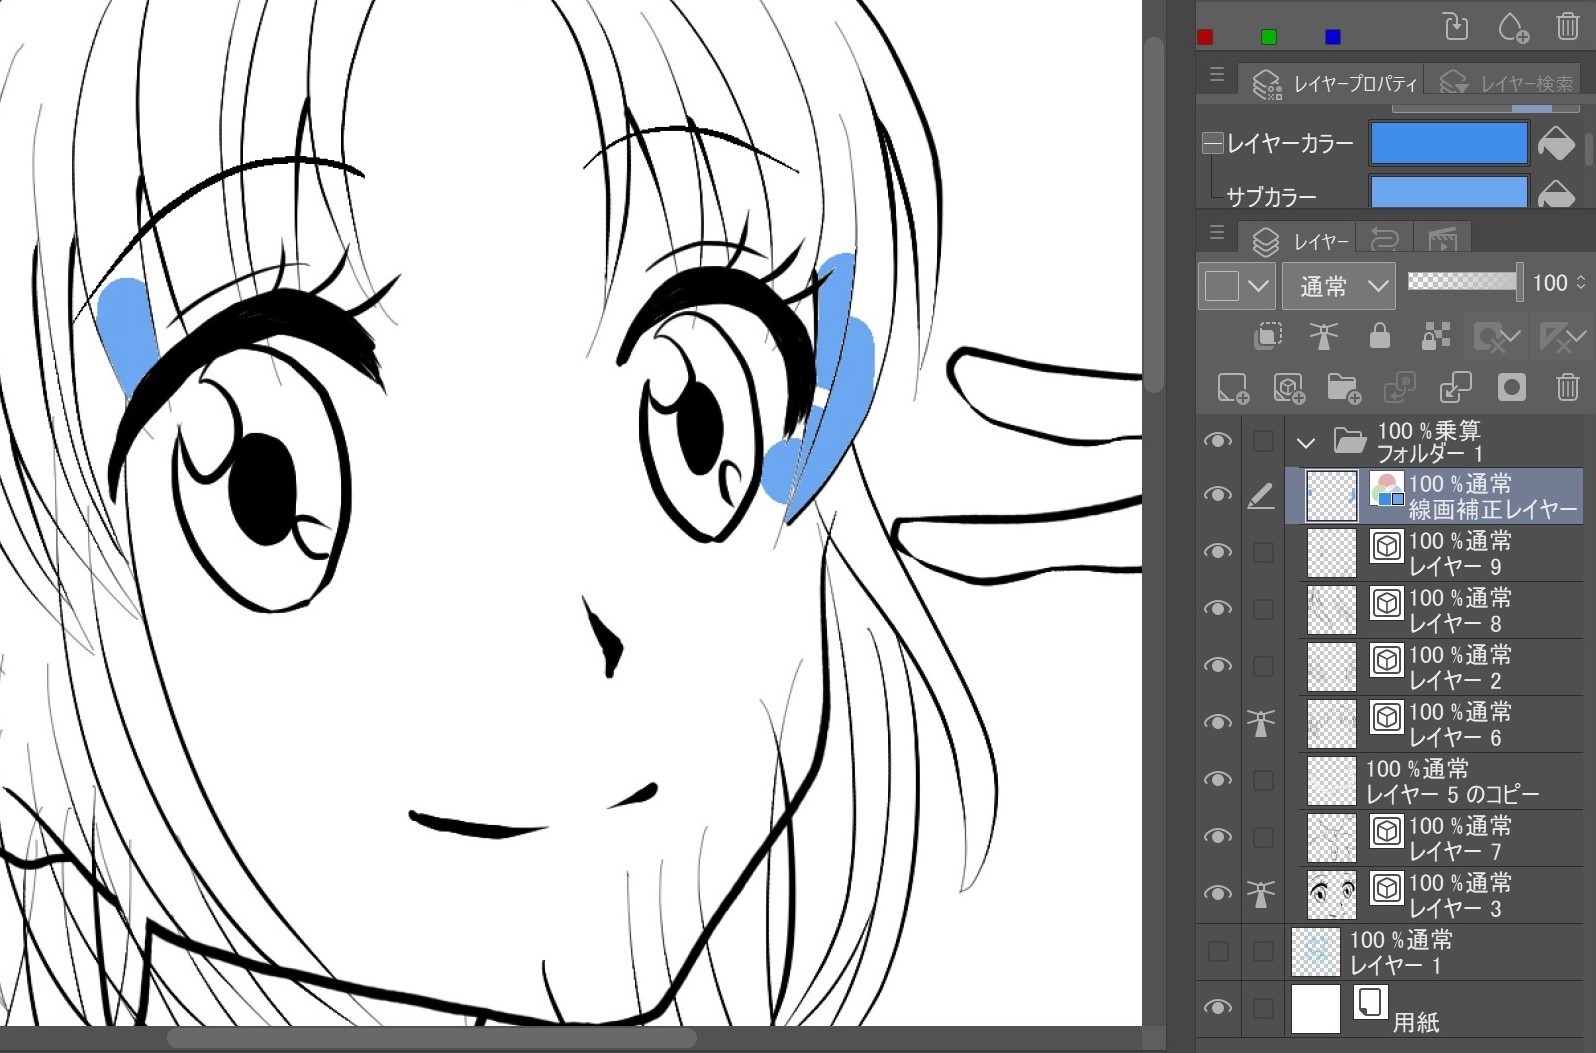Create a new layer folder
The image size is (1596, 1053).
coord(1344,388)
